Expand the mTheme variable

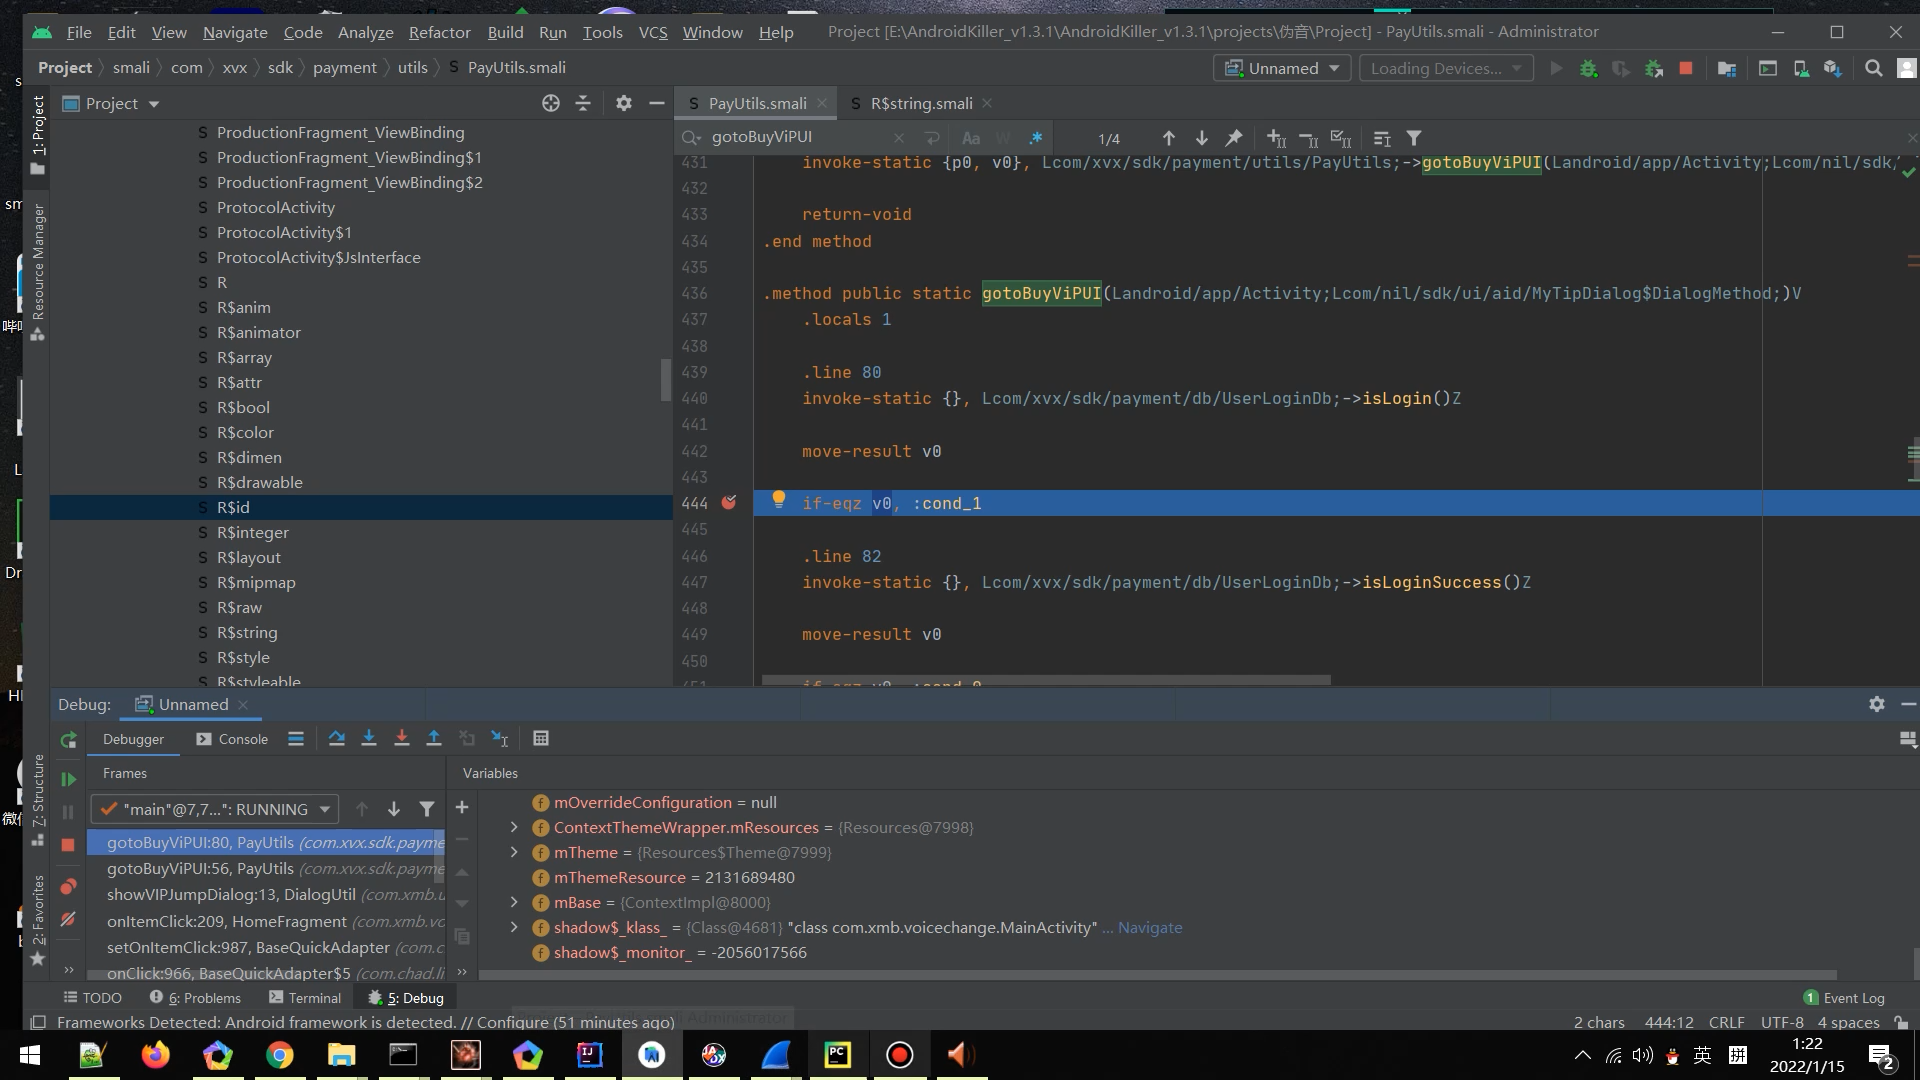514,852
